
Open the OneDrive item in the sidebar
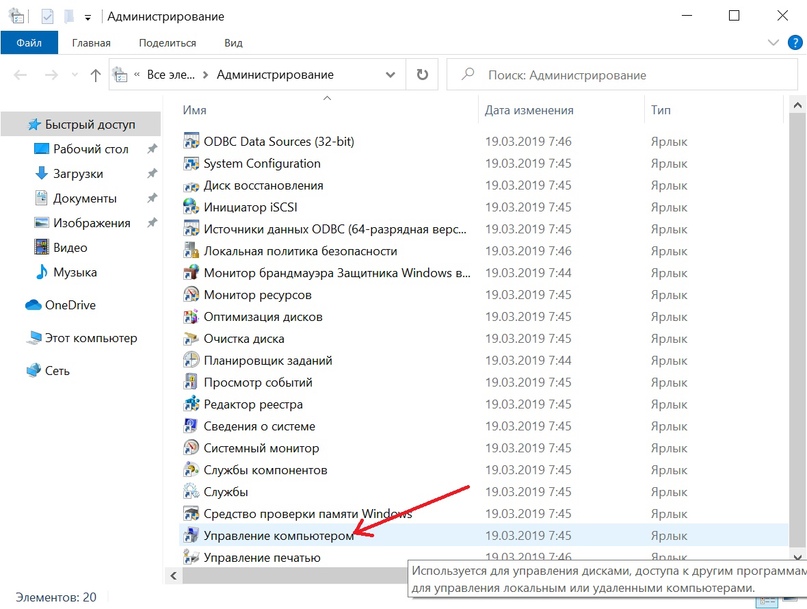click(x=69, y=305)
